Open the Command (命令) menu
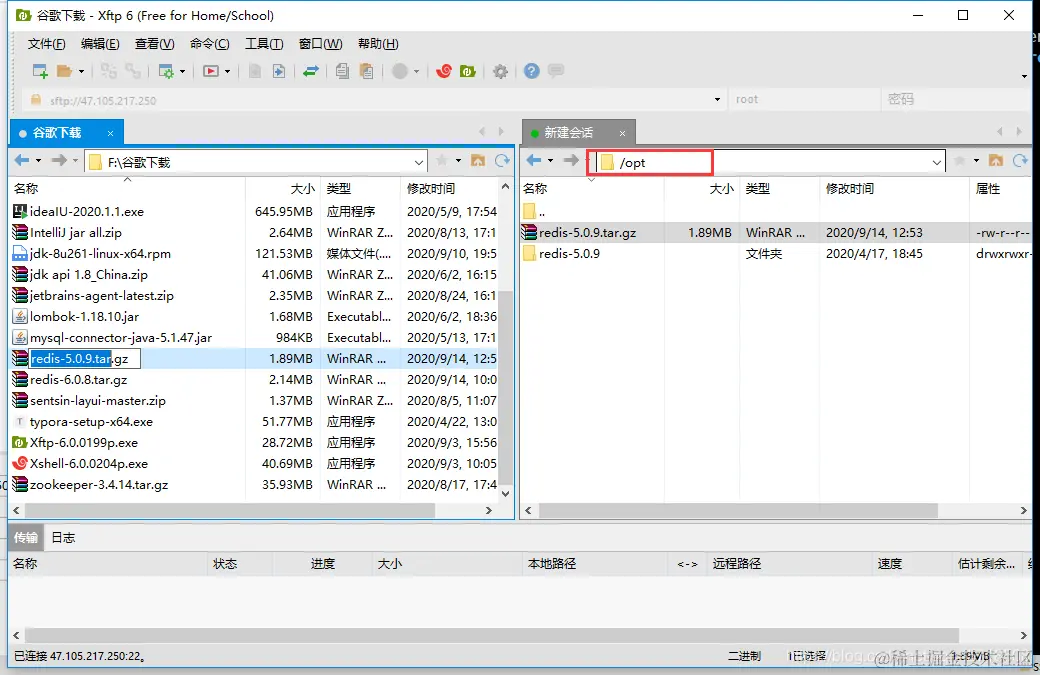 tap(210, 44)
